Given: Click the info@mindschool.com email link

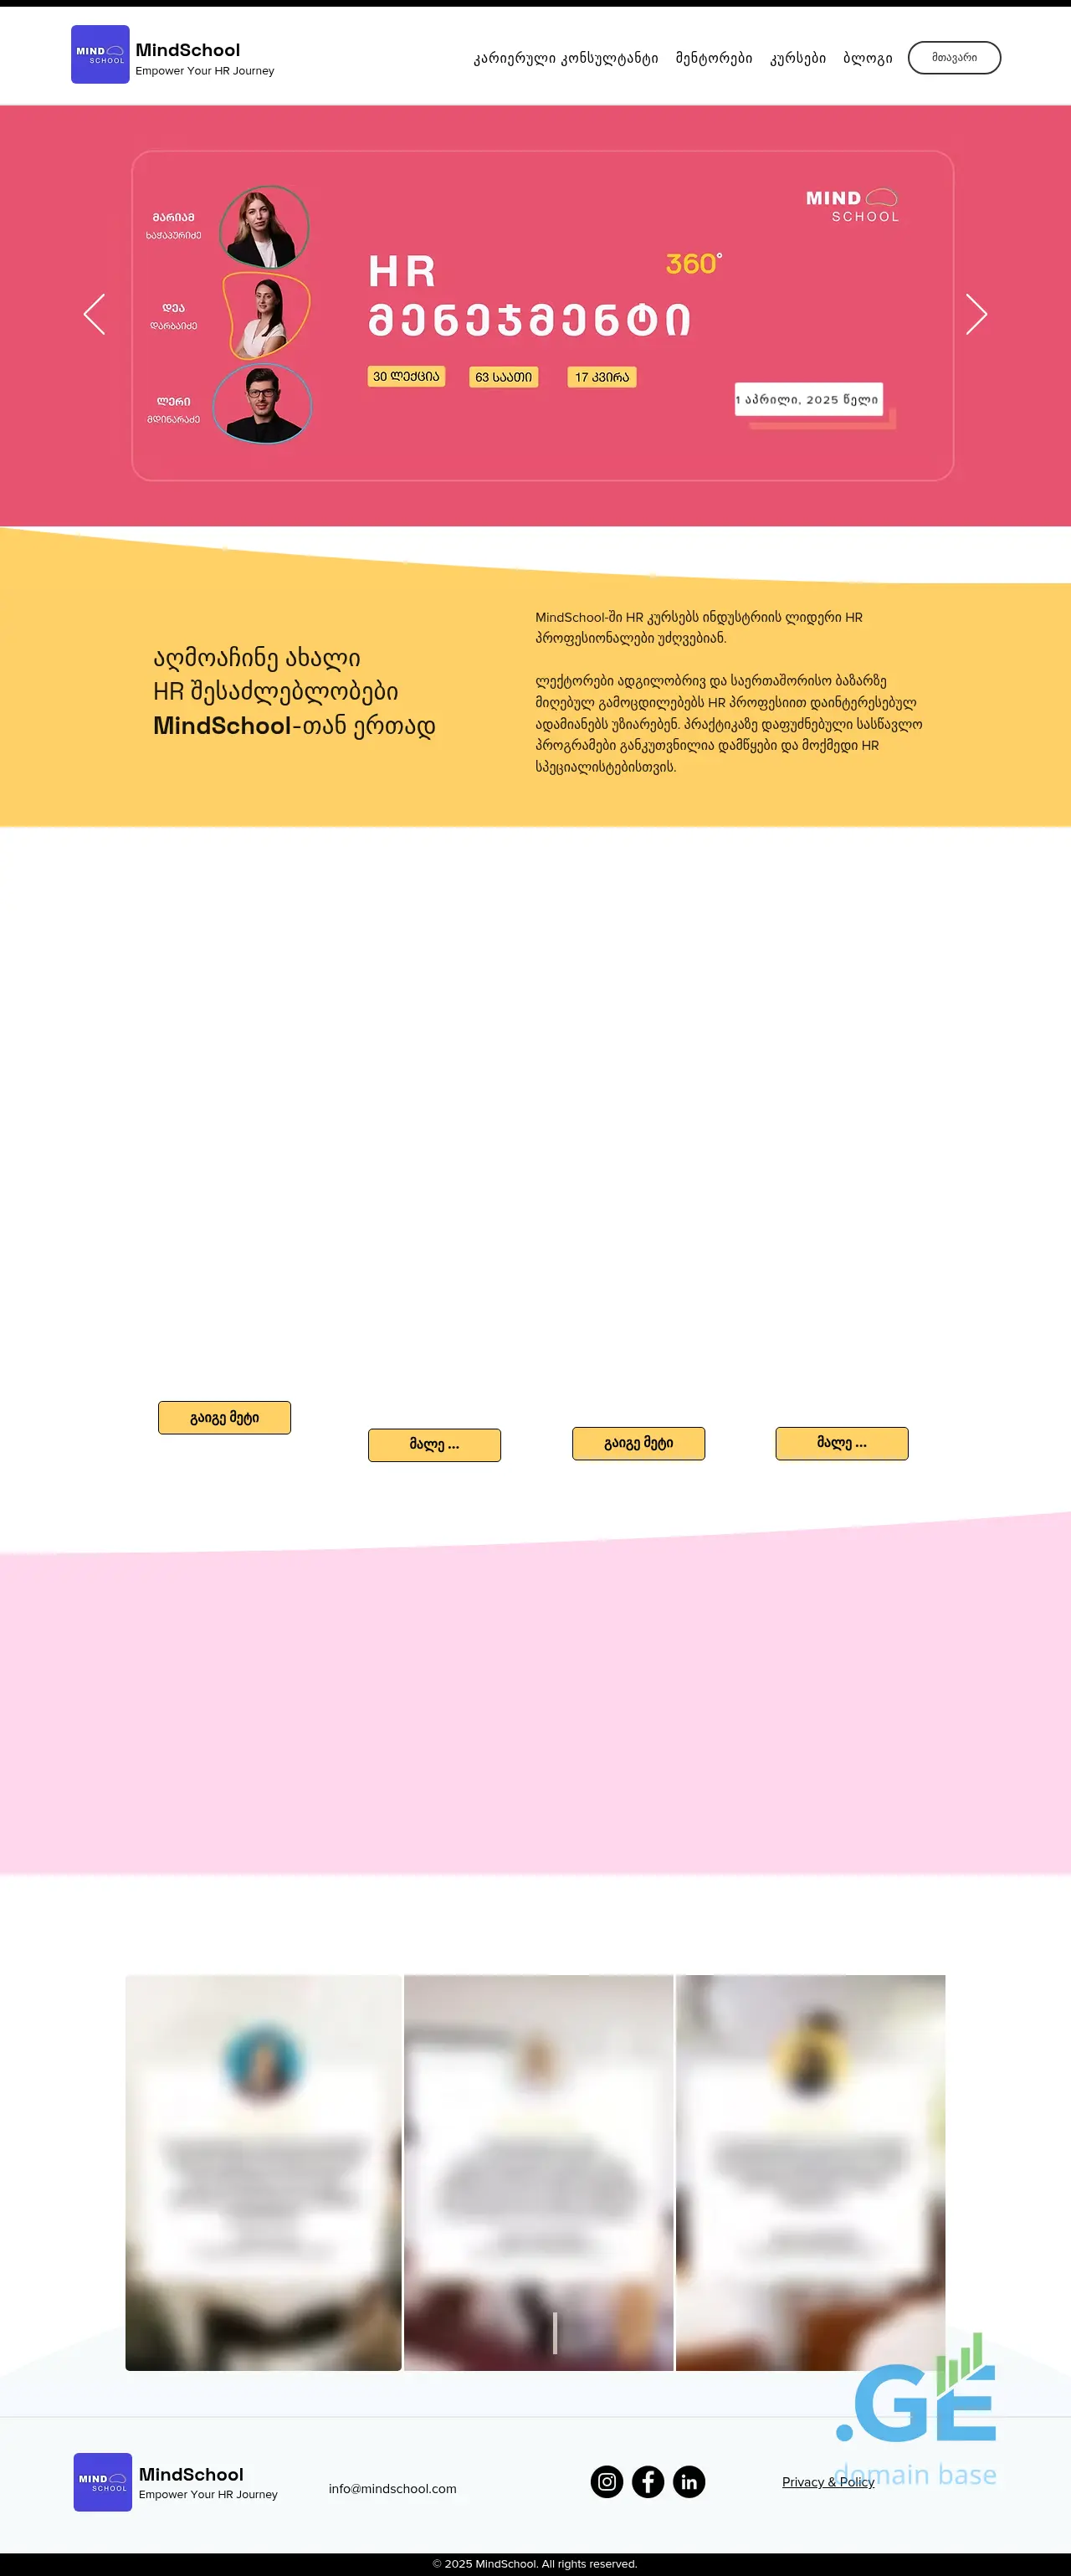Looking at the screenshot, I should [392, 2488].
